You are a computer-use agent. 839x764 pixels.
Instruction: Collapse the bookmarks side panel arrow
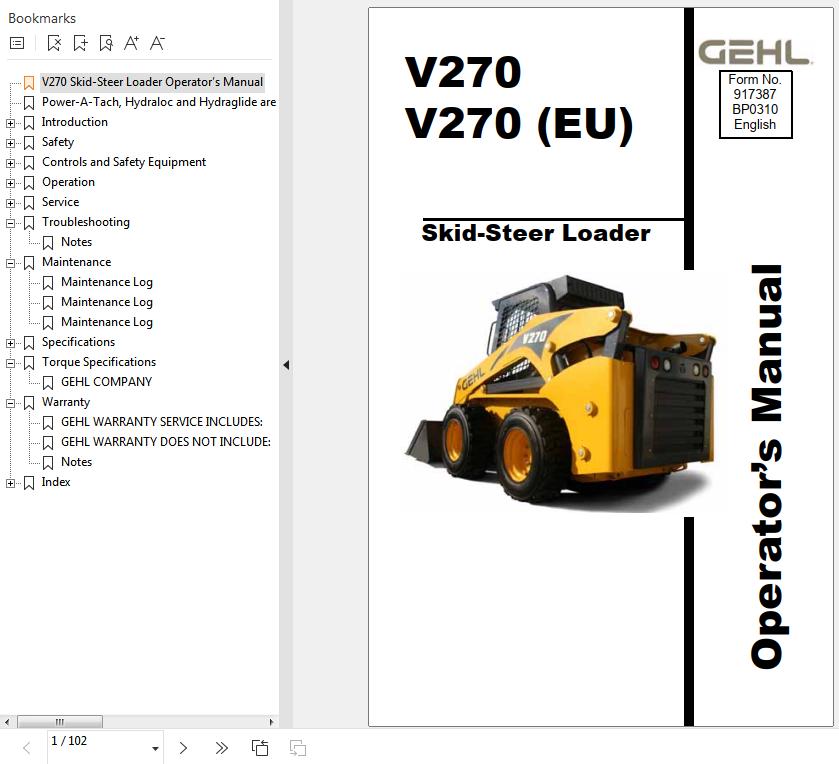pyautogui.click(x=286, y=365)
